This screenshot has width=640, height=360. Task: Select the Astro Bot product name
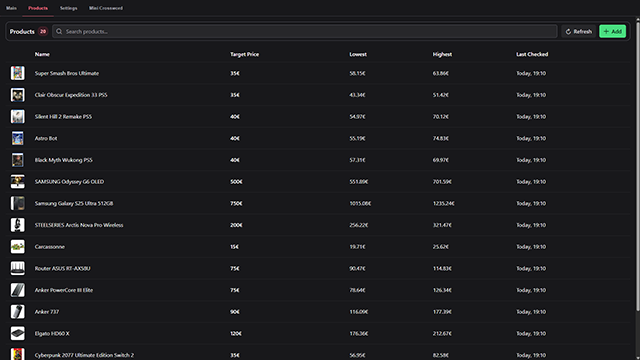pos(46,138)
